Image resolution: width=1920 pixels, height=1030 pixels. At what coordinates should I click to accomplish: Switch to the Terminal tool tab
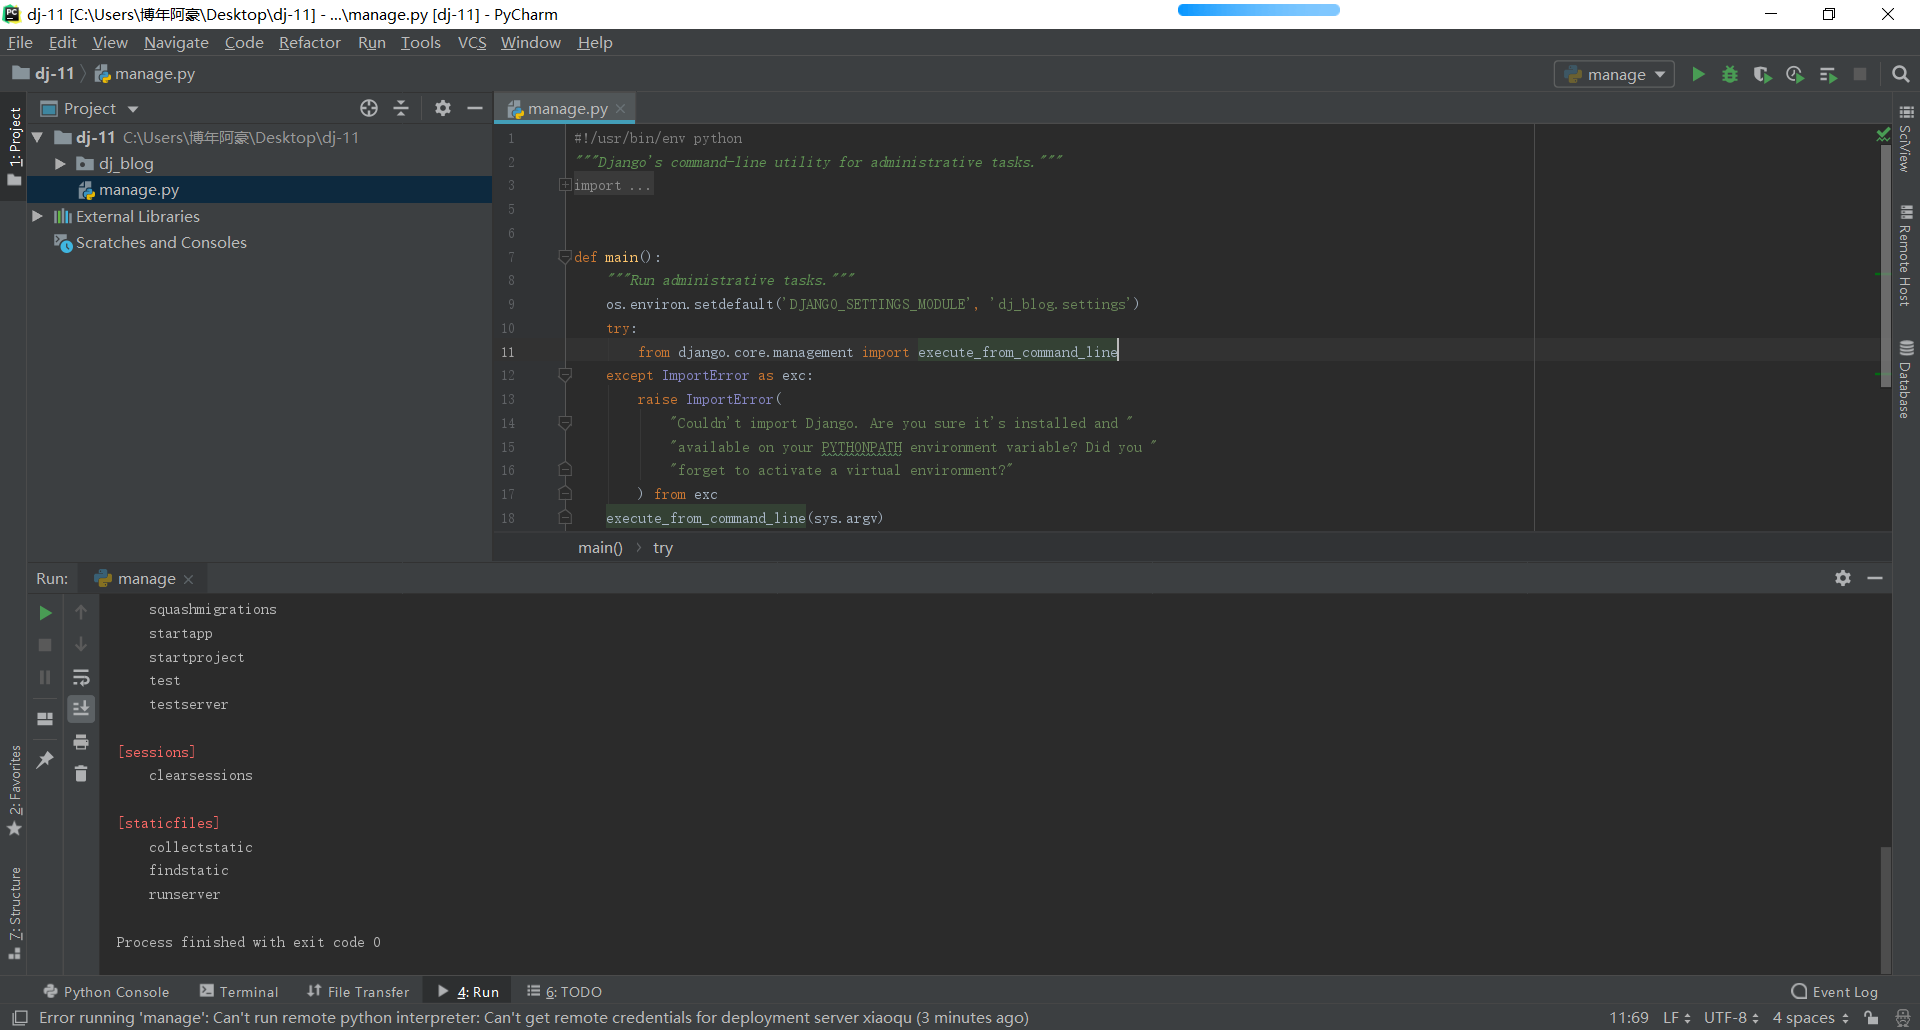tap(239, 991)
